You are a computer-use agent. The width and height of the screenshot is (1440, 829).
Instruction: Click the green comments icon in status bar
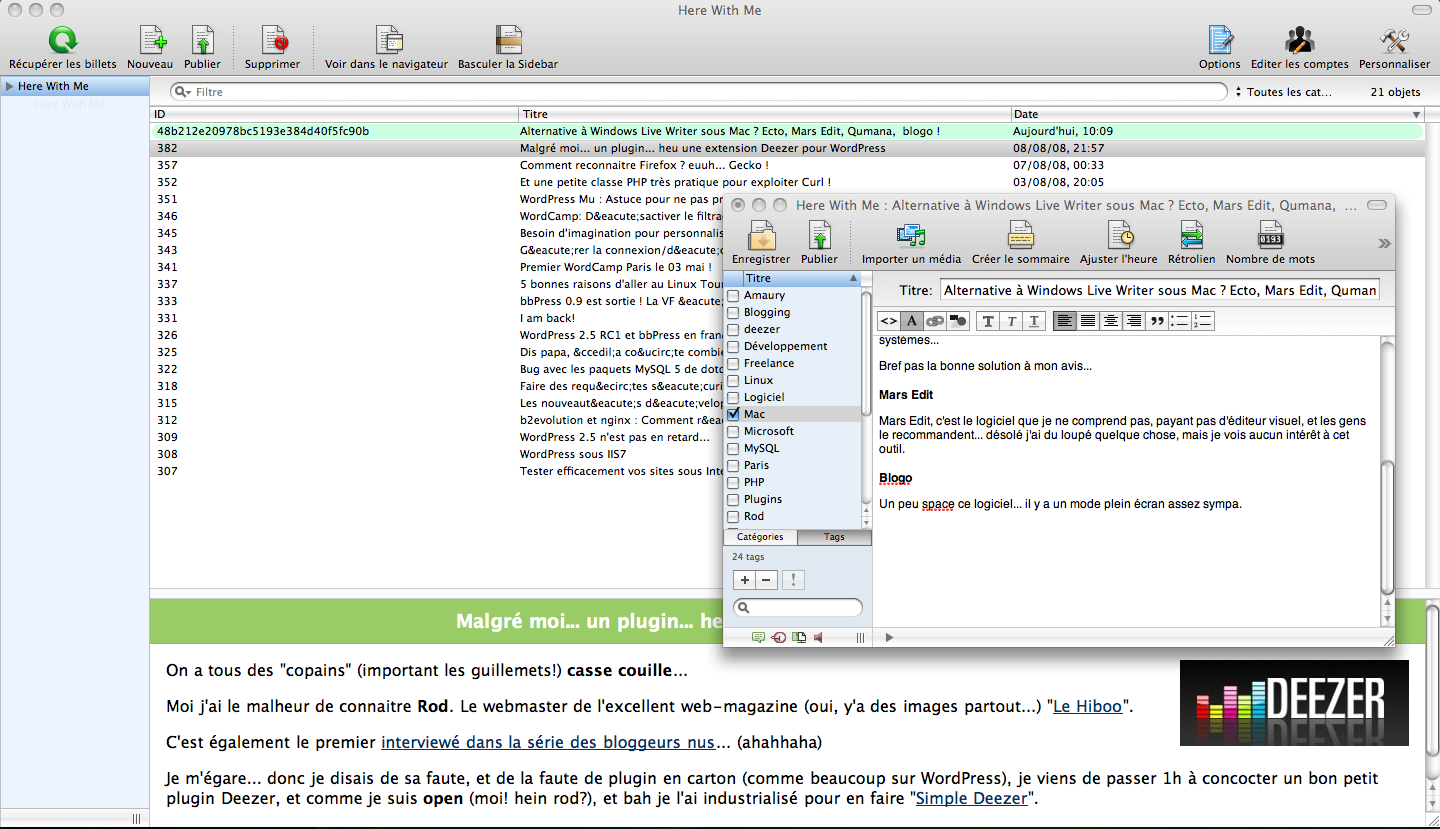(758, 637)
